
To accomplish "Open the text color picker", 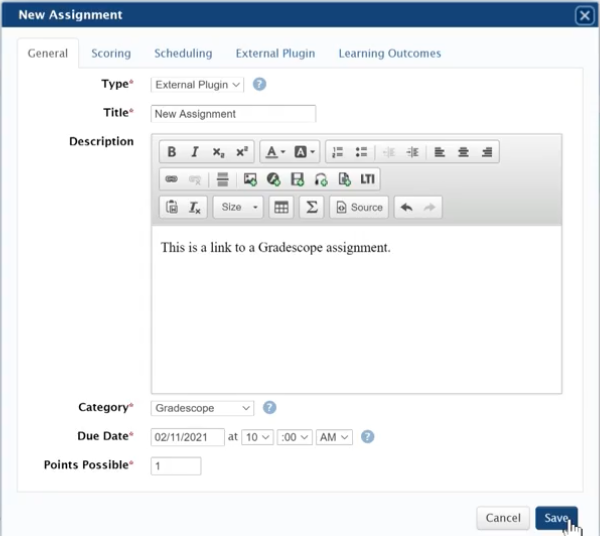I will tap(275, 152).
